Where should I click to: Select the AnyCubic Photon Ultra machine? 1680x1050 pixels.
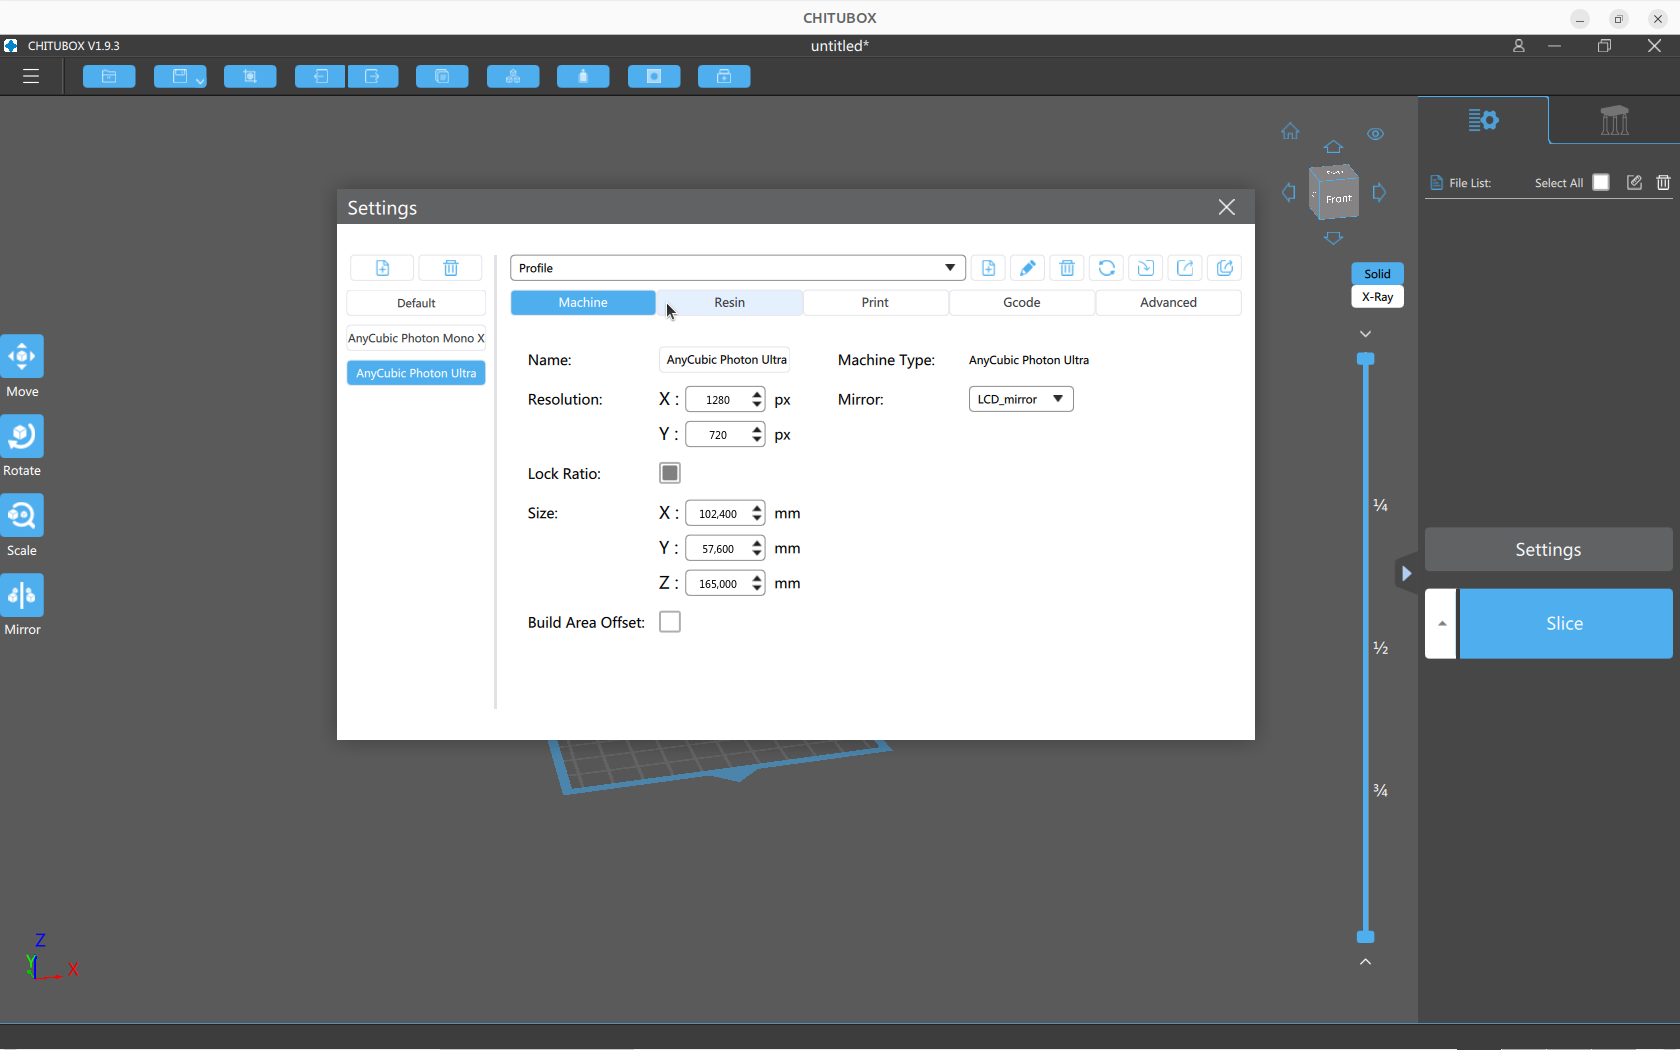pos(416,373)
